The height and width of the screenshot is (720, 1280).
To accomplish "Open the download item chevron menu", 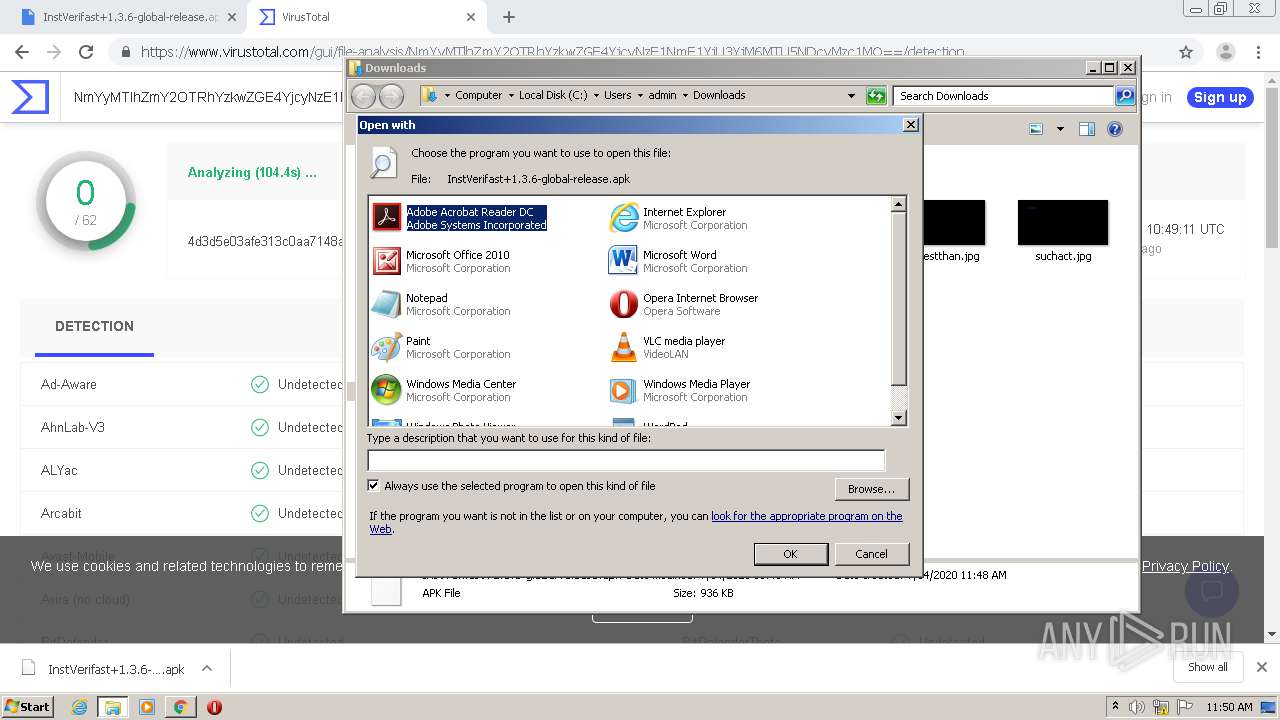I will 207,668.
